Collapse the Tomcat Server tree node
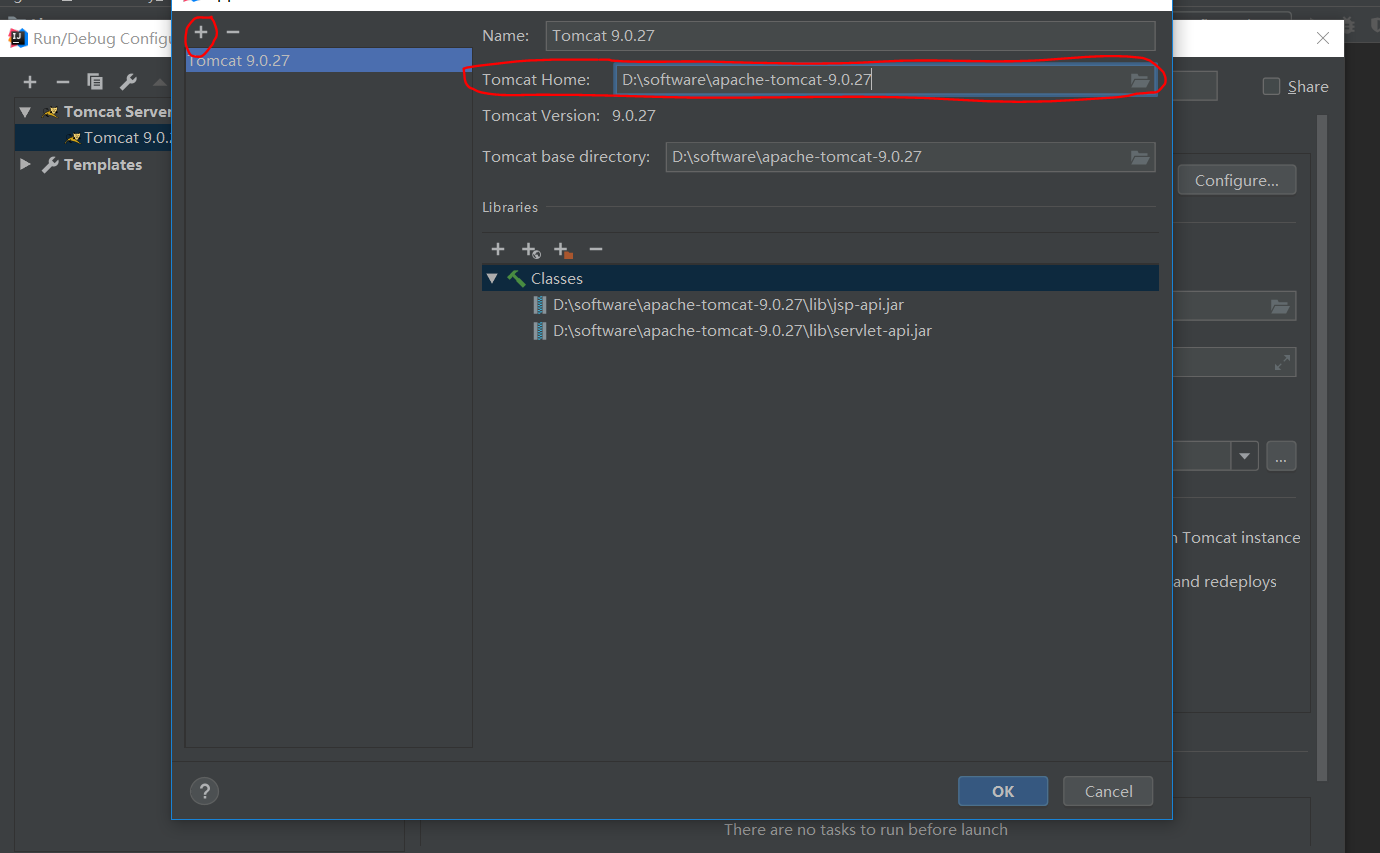This screenshot has height=853, width=1380. (x=26, y=112)
